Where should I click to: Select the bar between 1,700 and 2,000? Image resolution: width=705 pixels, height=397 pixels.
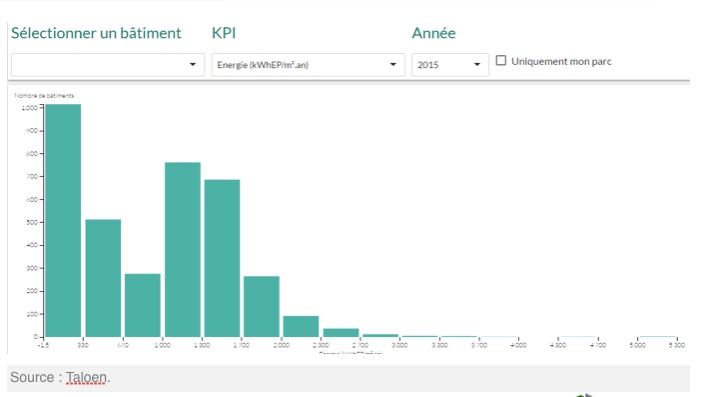pyautogui.click(x=262, y=306)
